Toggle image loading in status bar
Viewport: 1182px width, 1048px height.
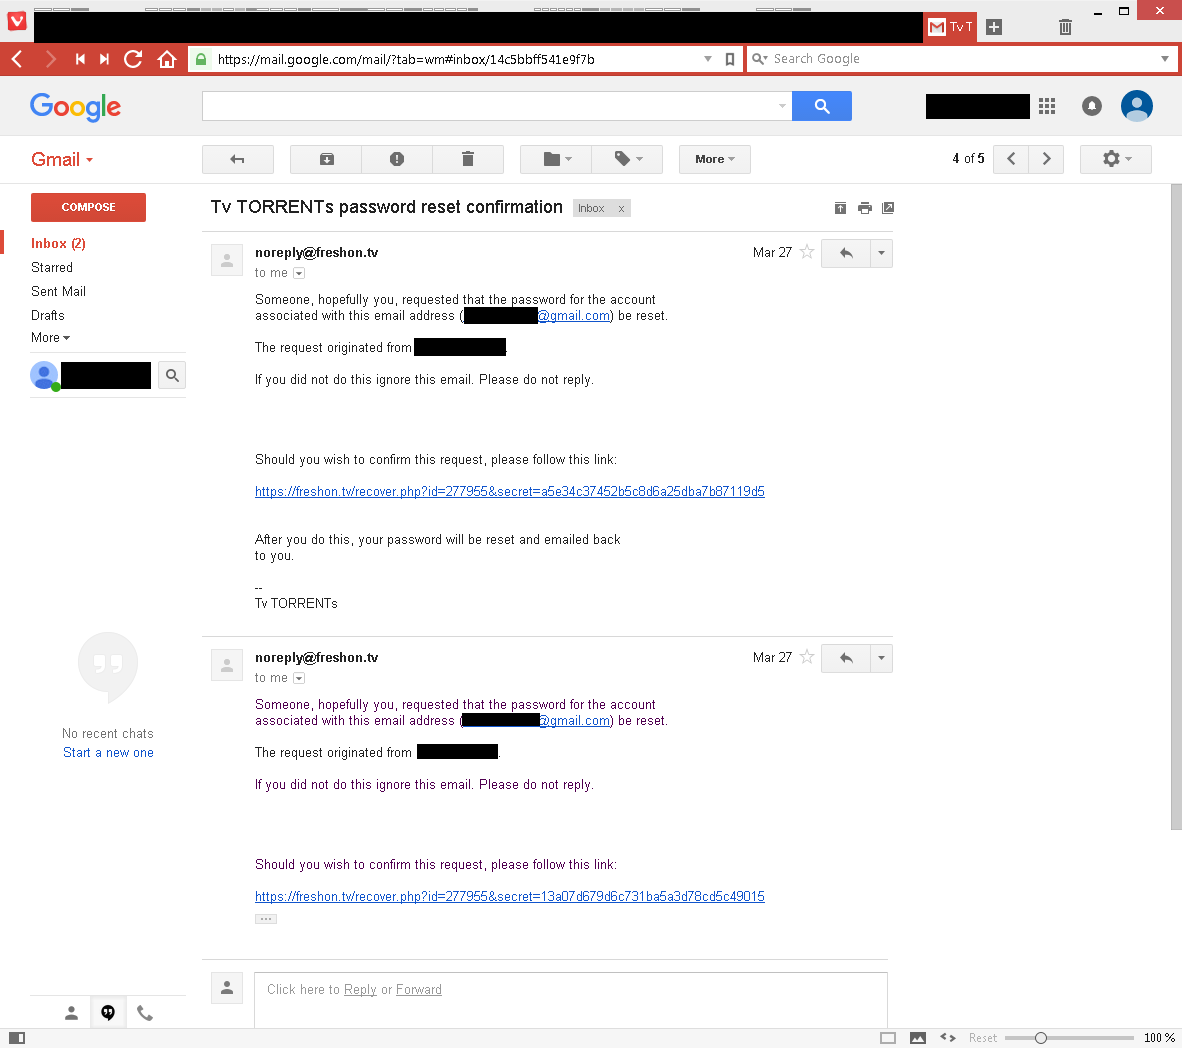pos(917,1038)
